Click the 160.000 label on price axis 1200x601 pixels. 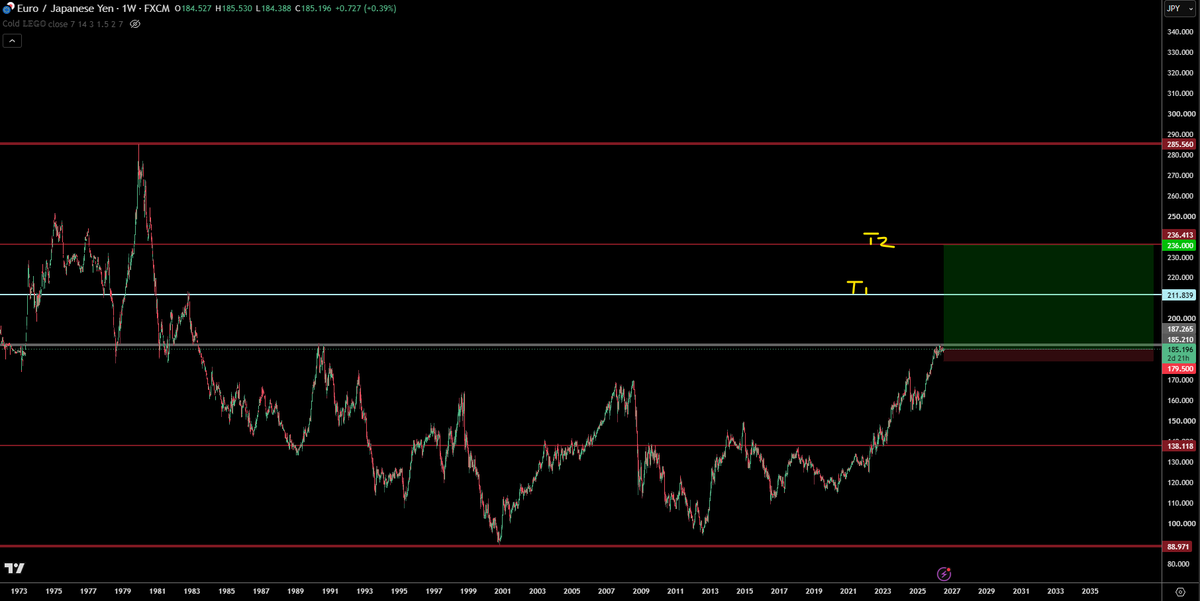(1180, 400)
